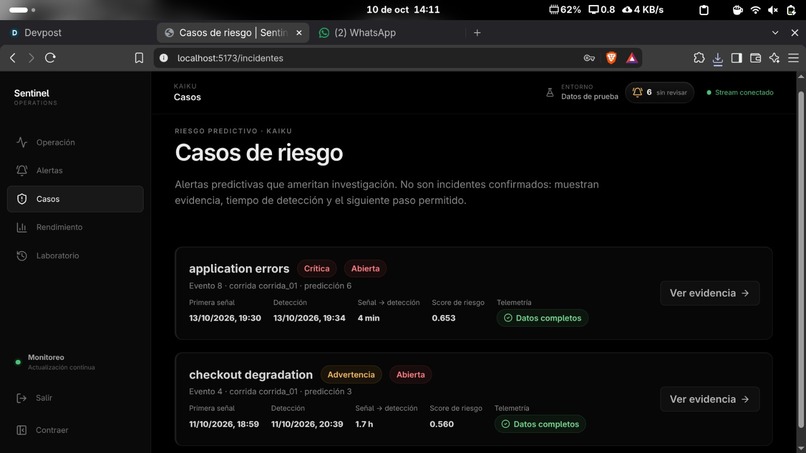806x453 pixels.
Task: Click the Brave Rewards triangle icon
Action: point(632,58)
